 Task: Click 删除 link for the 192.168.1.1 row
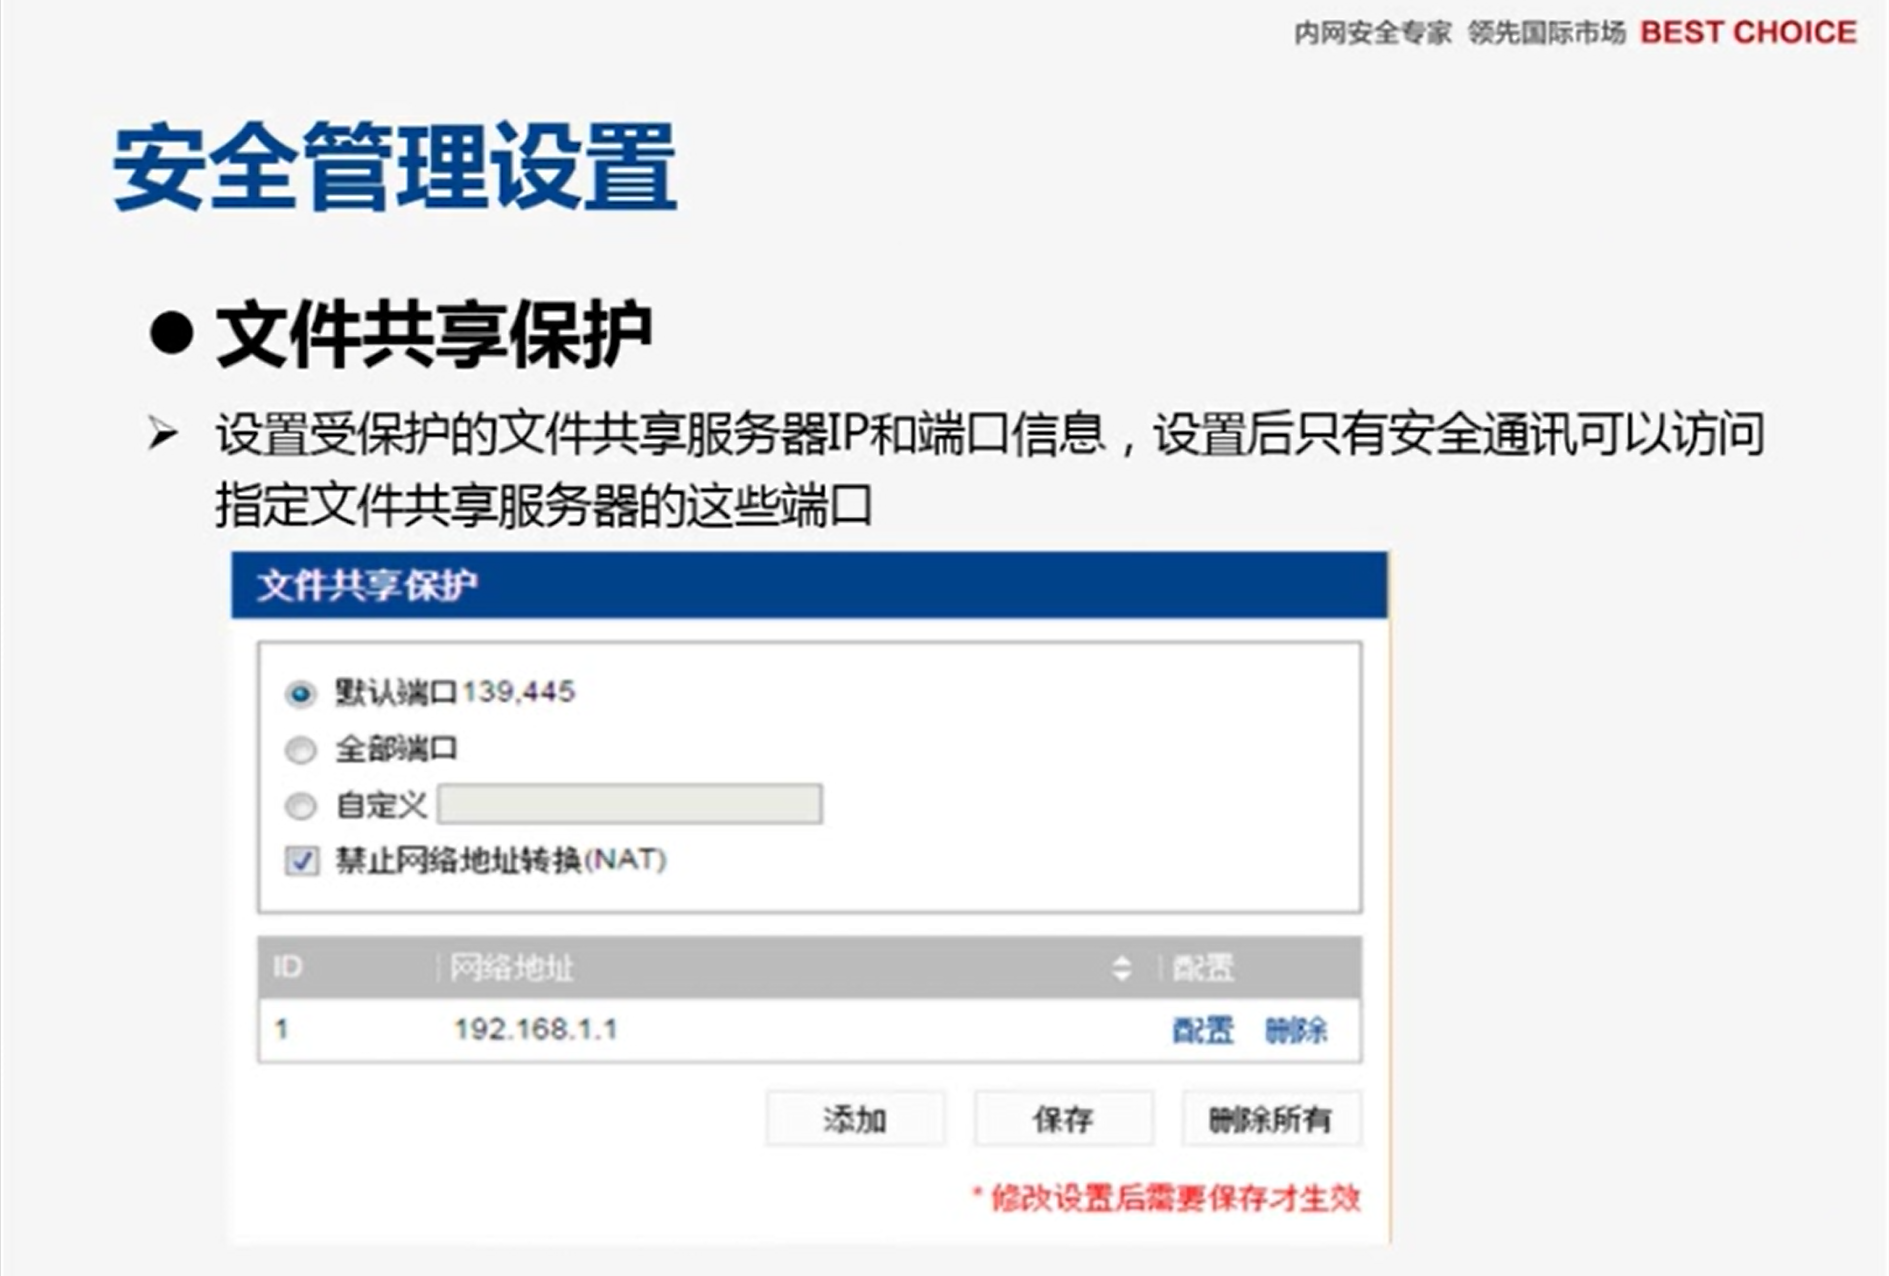1296,1030
